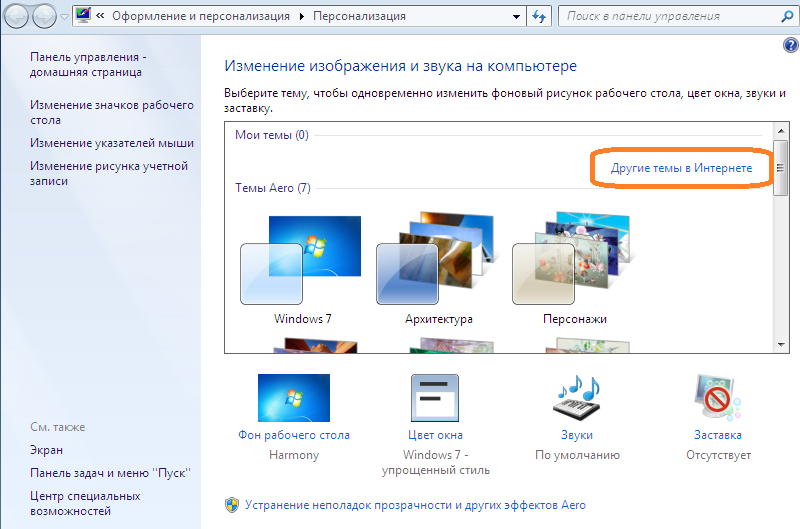Click Персонализация breadcrumb segment
The width and height of the screenshot is (800, 529).
coord(360,16)
